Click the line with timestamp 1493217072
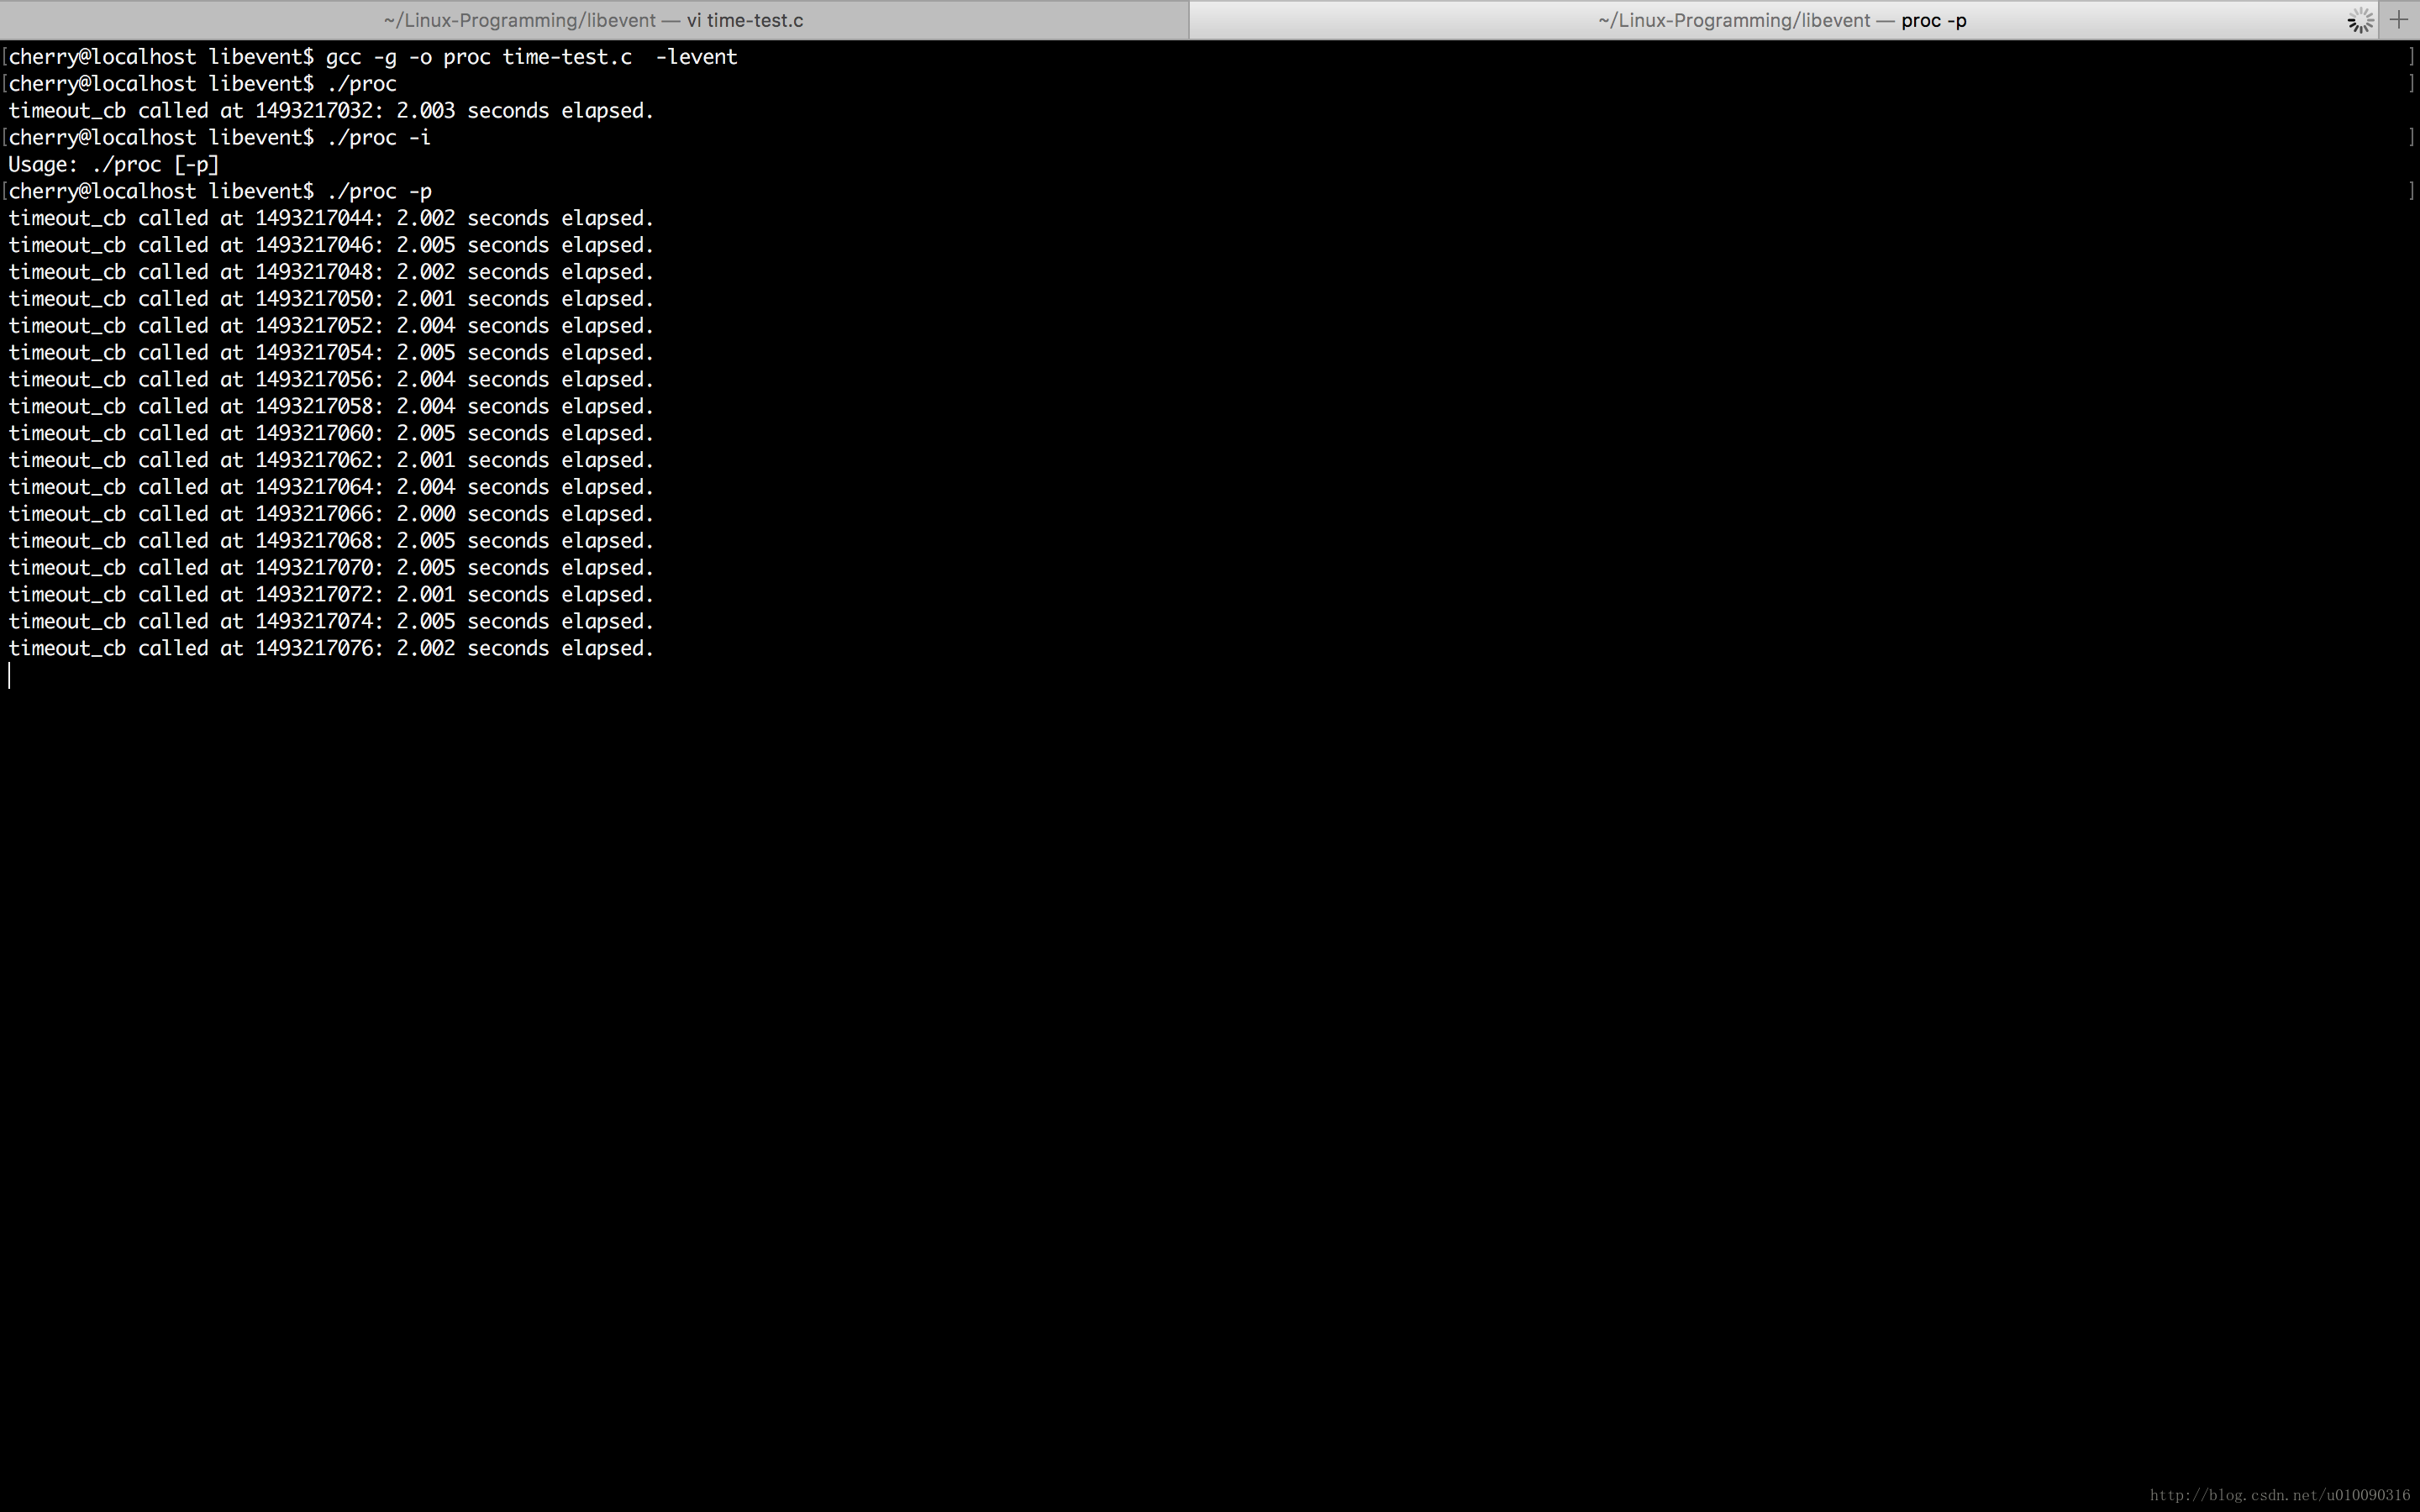Viewport: 2420px width, 1512px height. (331, 595)
